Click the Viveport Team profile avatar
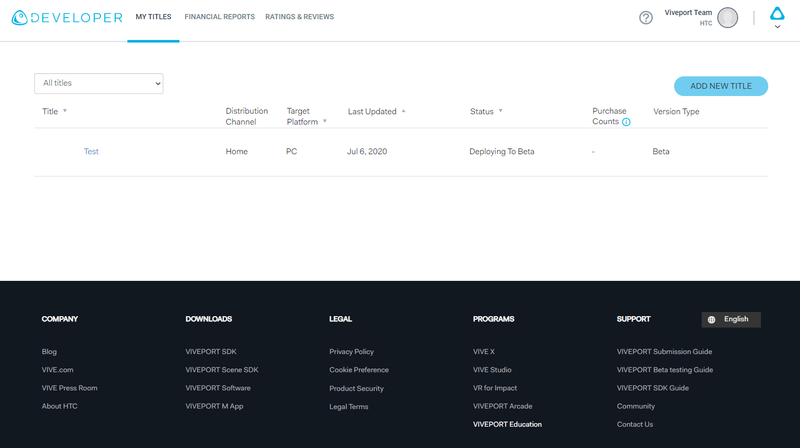Viewport: 800px width, 448px height. pos(728,18)
